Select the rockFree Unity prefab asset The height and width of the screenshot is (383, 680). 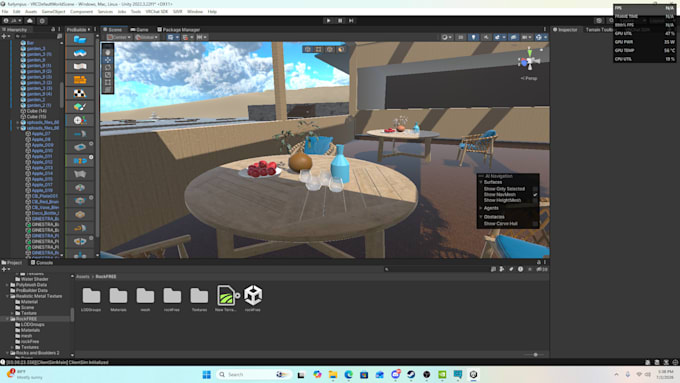(253, 298)
